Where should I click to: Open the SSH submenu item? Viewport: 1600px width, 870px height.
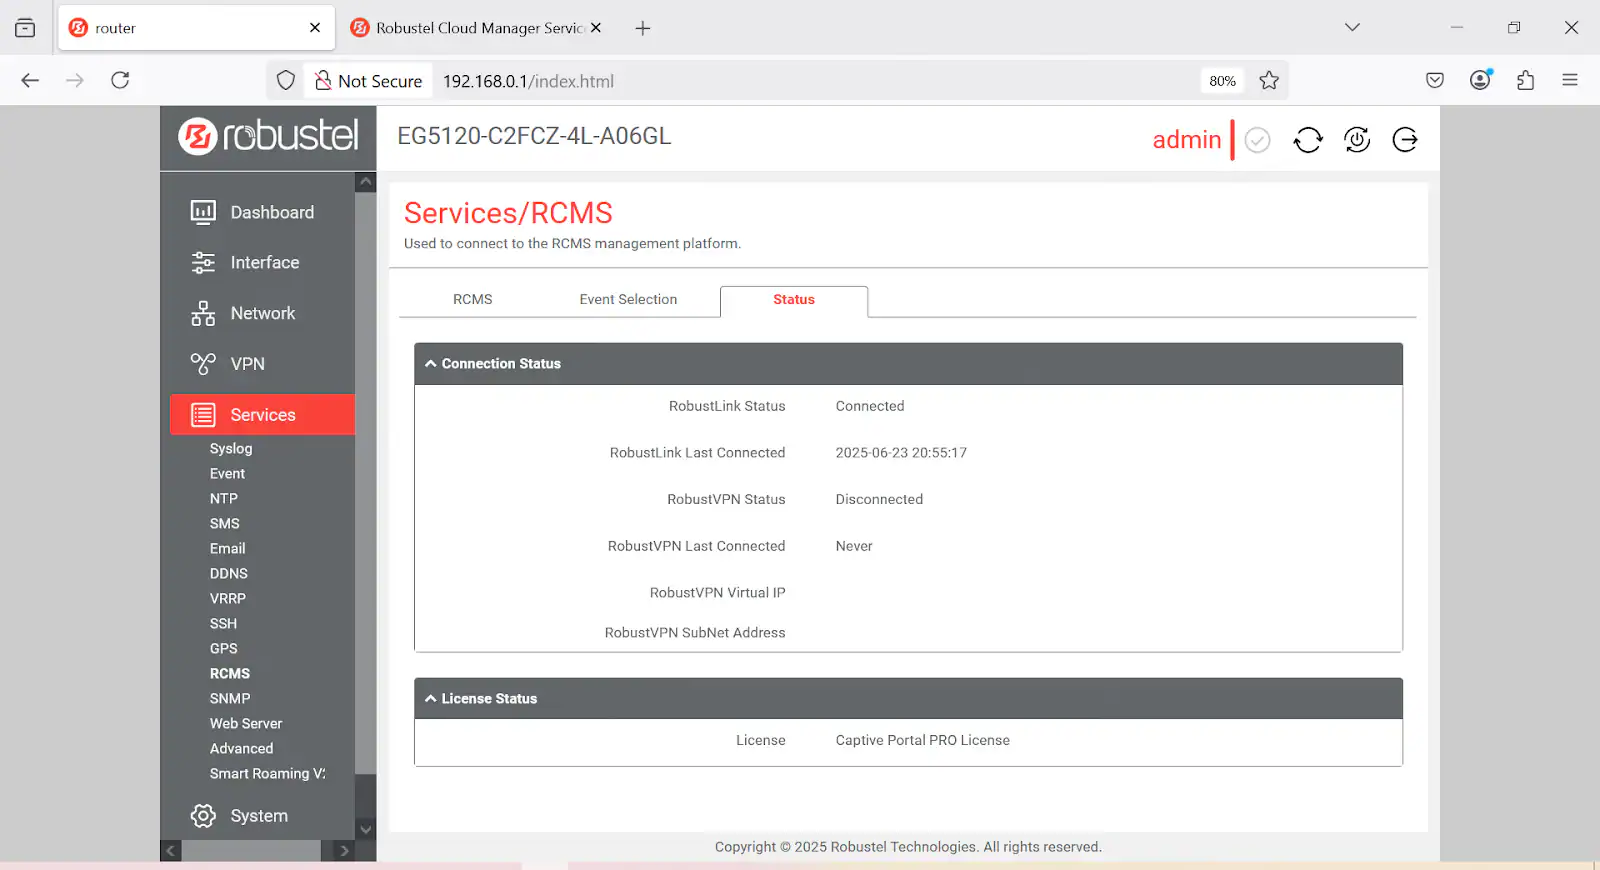pos(223,624)
